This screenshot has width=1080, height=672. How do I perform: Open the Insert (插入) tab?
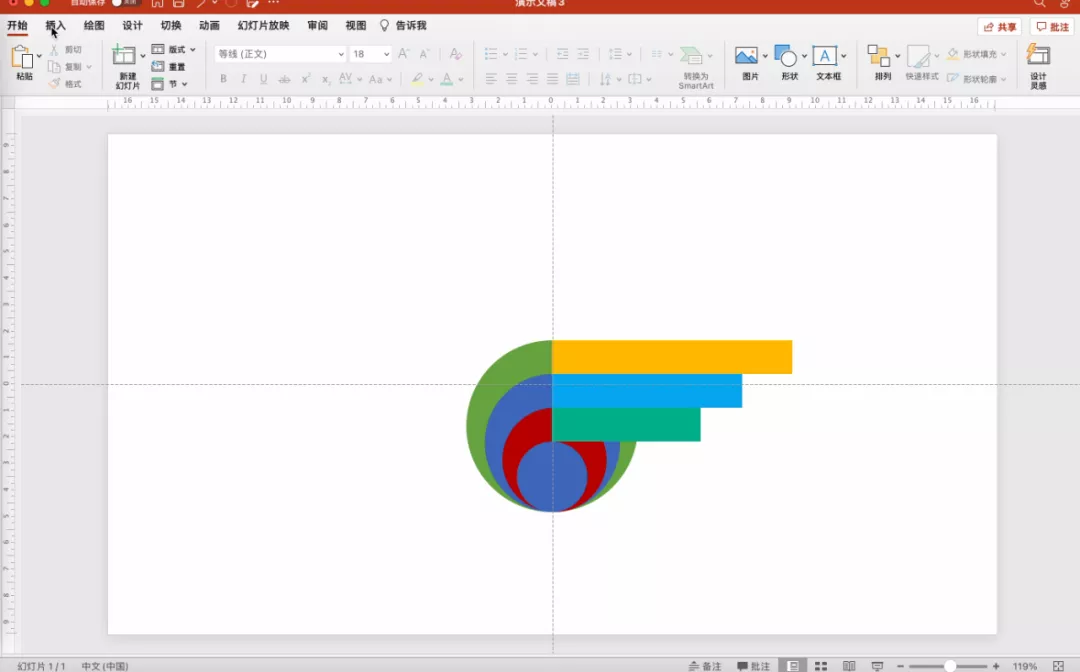pyautogui.click(x=56, y=25)
